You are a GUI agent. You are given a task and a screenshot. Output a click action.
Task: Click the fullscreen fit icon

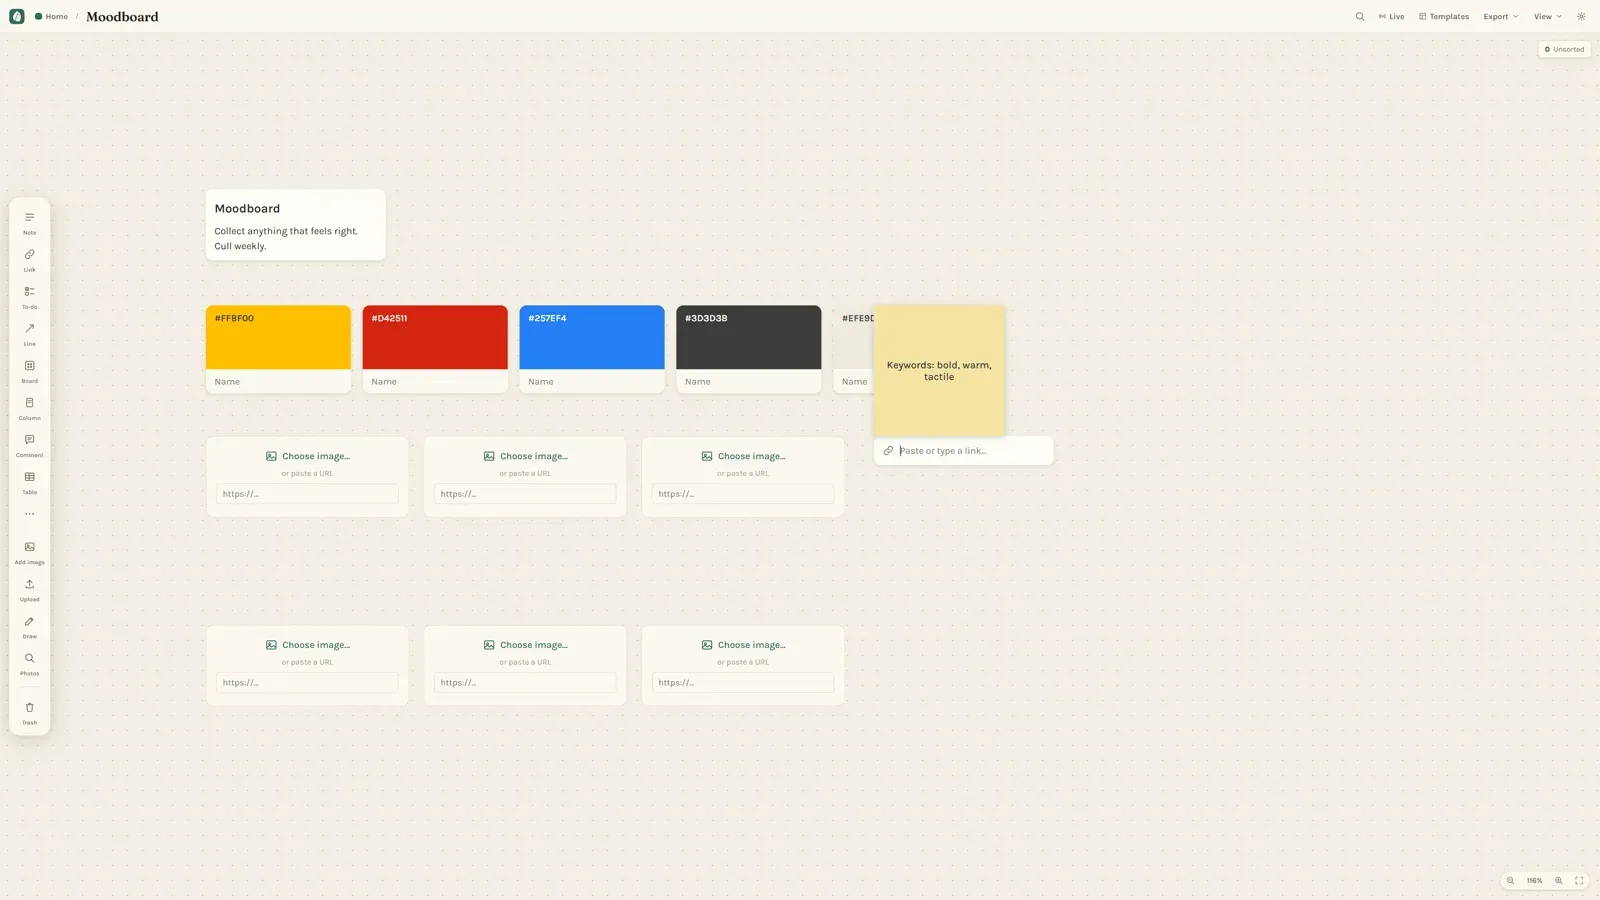(x=1579, y=881)
